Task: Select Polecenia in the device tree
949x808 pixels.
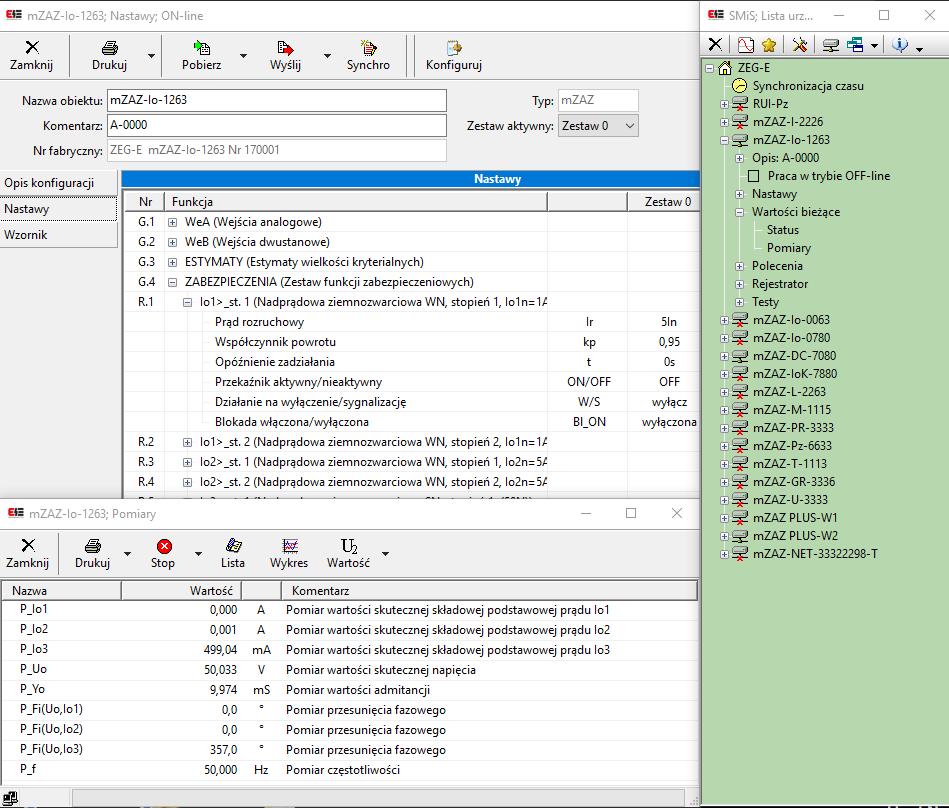Action: pos(777,266)
